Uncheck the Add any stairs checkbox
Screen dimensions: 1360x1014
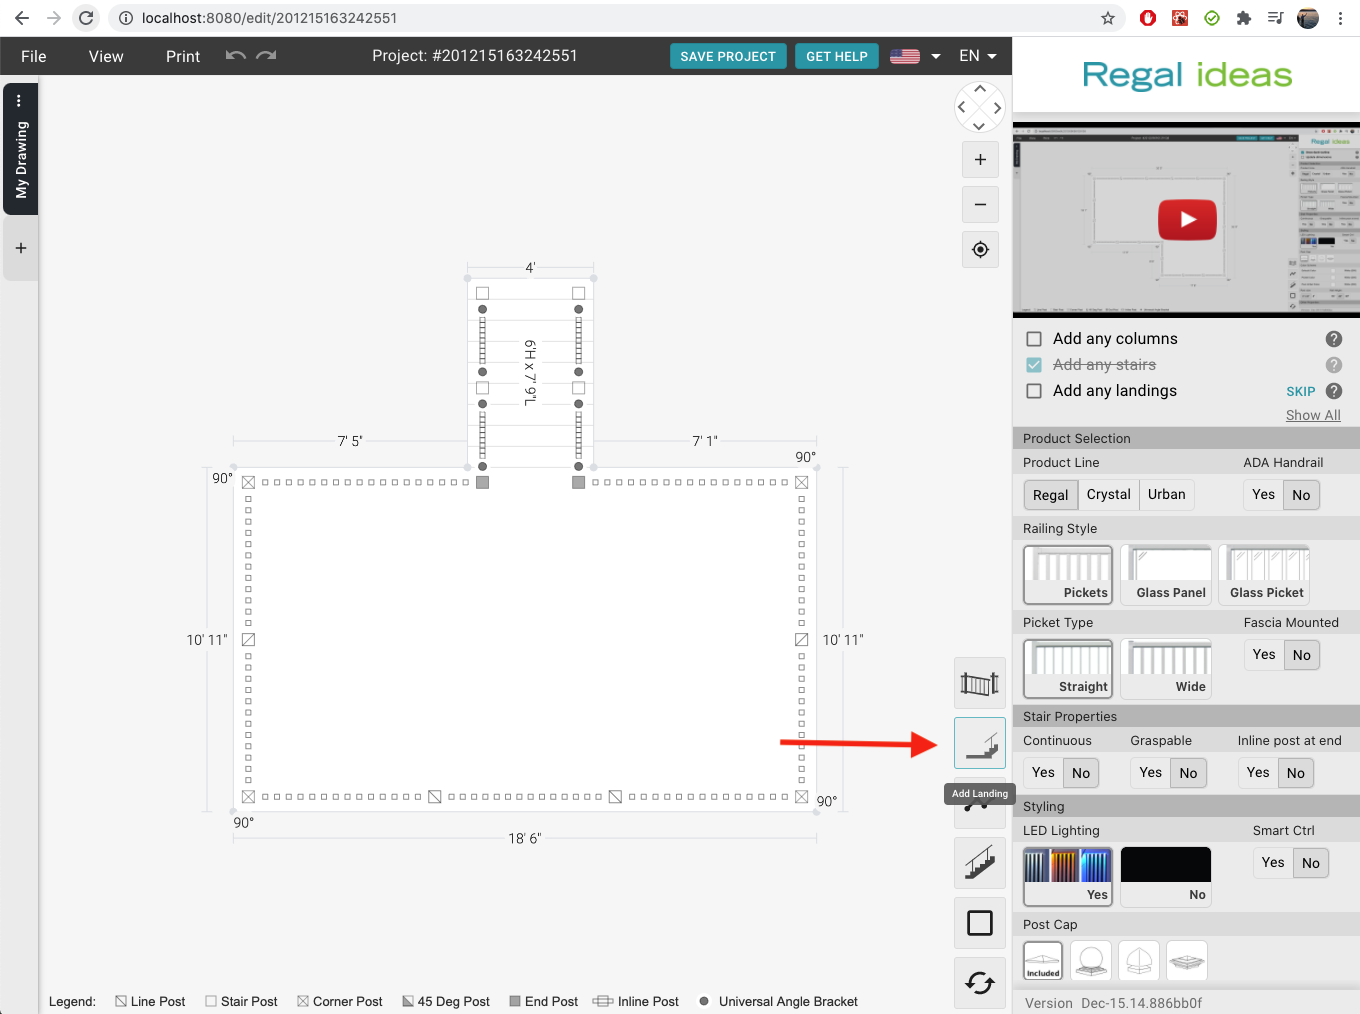(x=1033, y=364)
